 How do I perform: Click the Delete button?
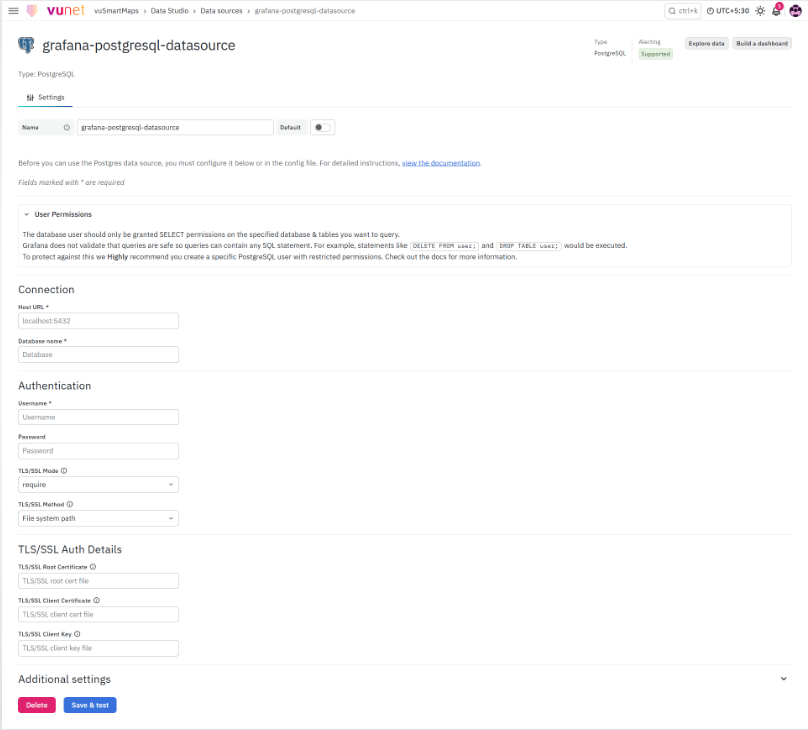[37, 705]
